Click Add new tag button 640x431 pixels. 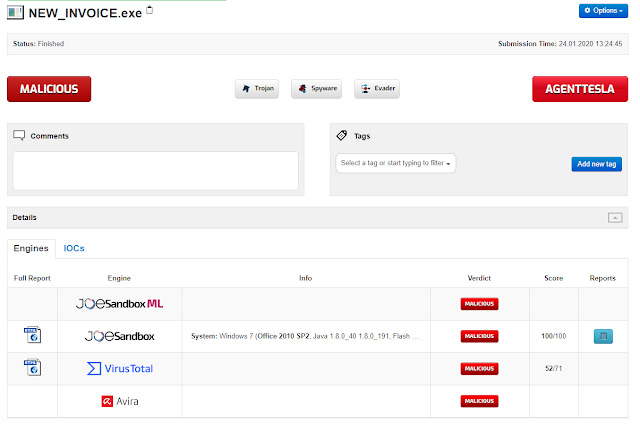596,164
